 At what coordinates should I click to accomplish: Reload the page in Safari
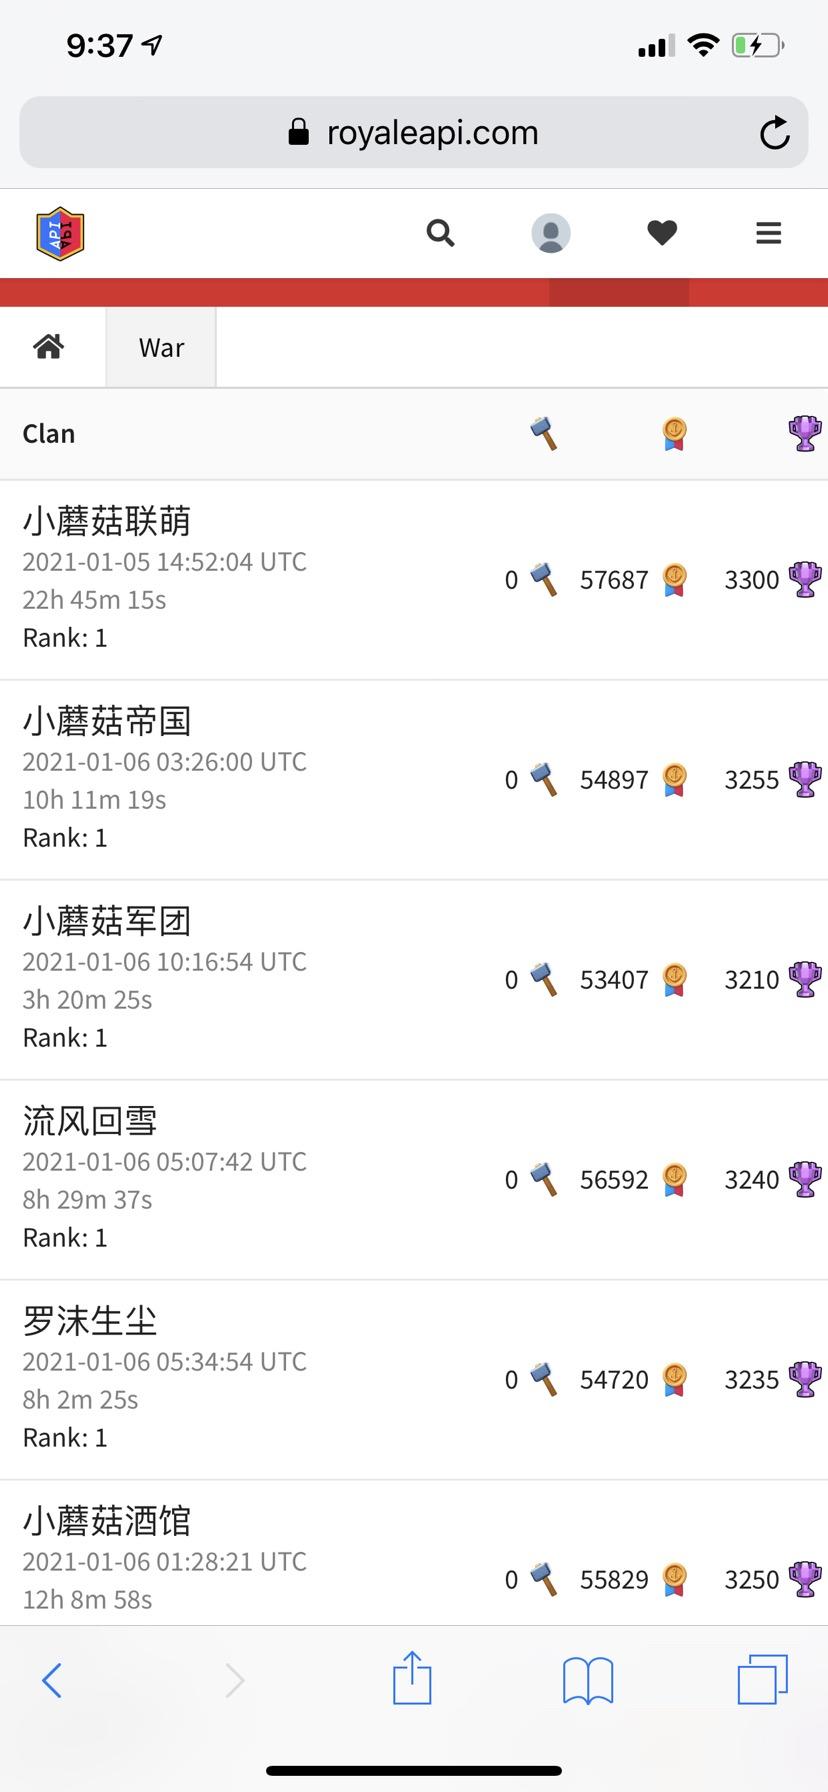(x=774, y=133)
